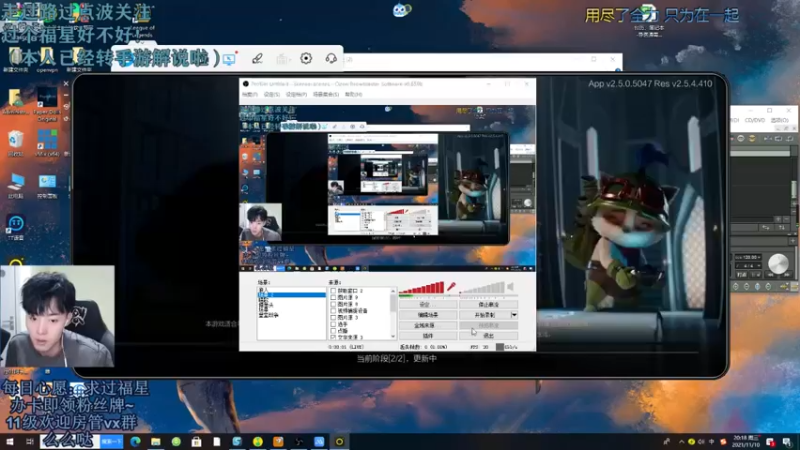
Task: Click the sources list scroll-down arrow
Action: click(x=393, y=337)
